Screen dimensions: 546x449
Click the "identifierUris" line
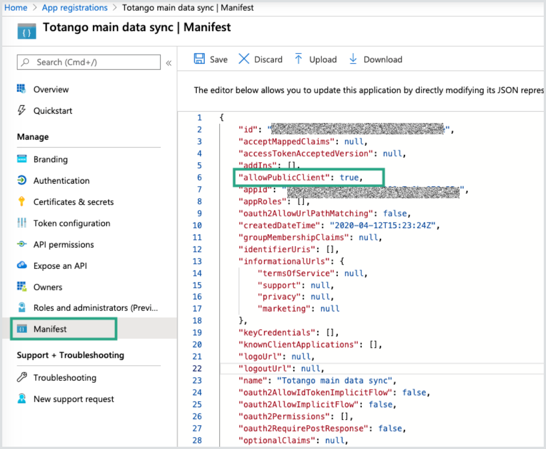(x=289, y=249)
